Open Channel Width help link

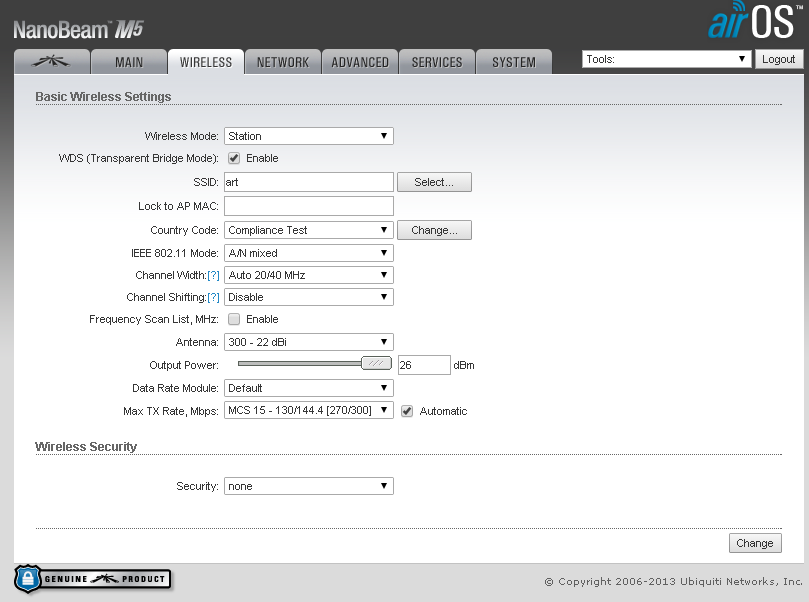(214, 275)
